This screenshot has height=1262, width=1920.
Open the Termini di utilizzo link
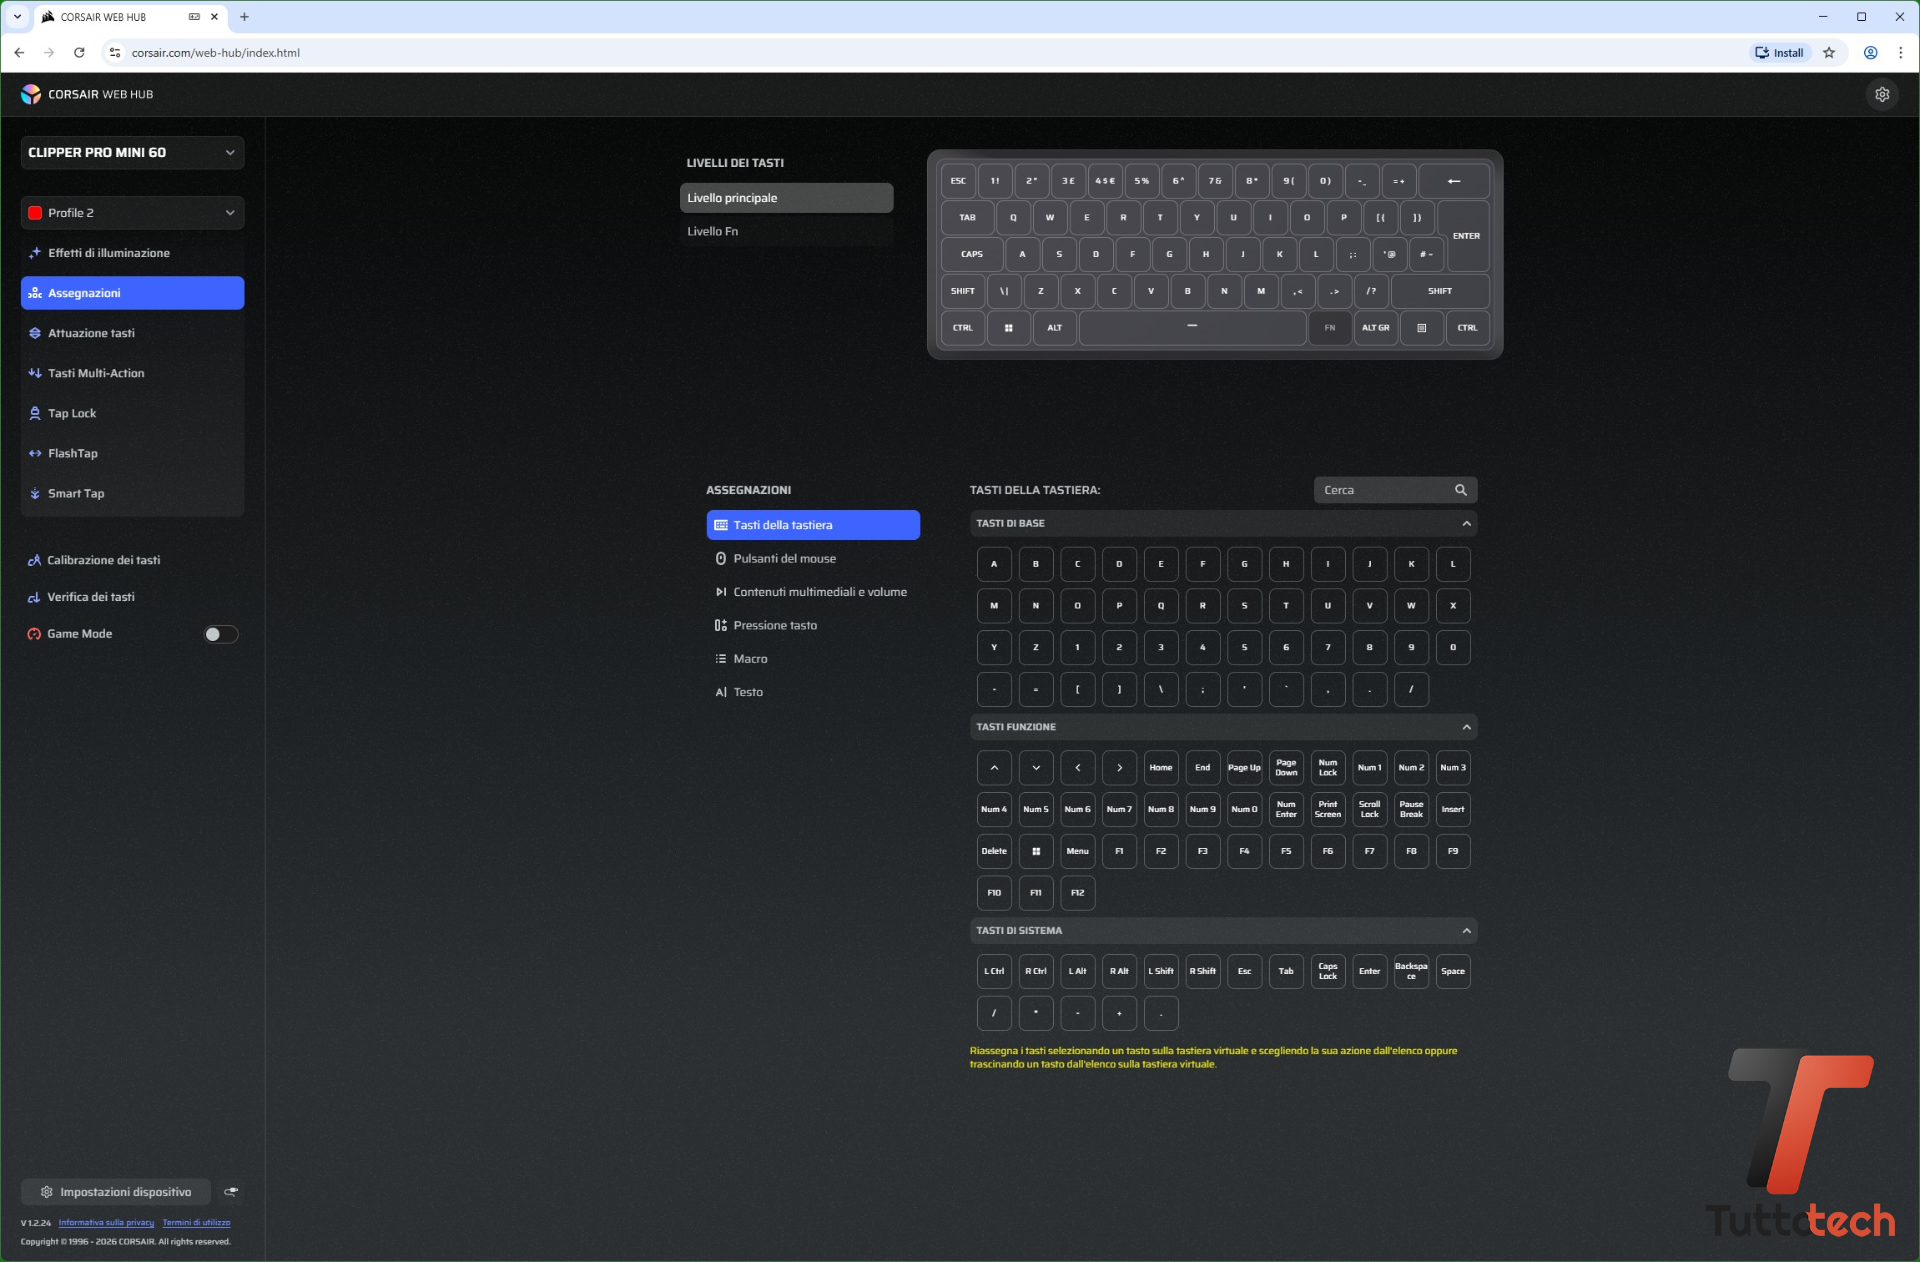click(x=196, y=1223)
